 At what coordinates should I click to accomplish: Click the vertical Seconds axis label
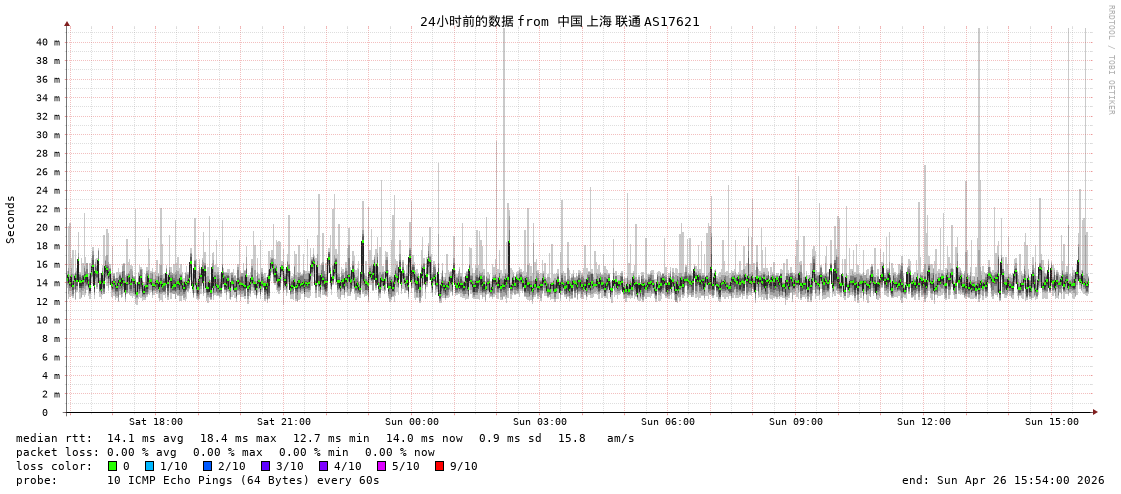pyautogui.click(x=11, y=219)
